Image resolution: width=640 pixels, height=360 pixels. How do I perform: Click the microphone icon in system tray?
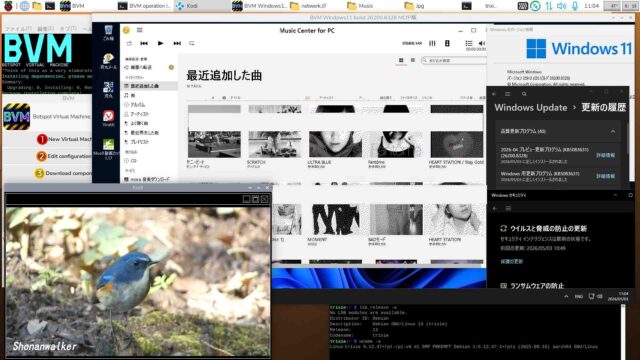click(x=575, y=6)
